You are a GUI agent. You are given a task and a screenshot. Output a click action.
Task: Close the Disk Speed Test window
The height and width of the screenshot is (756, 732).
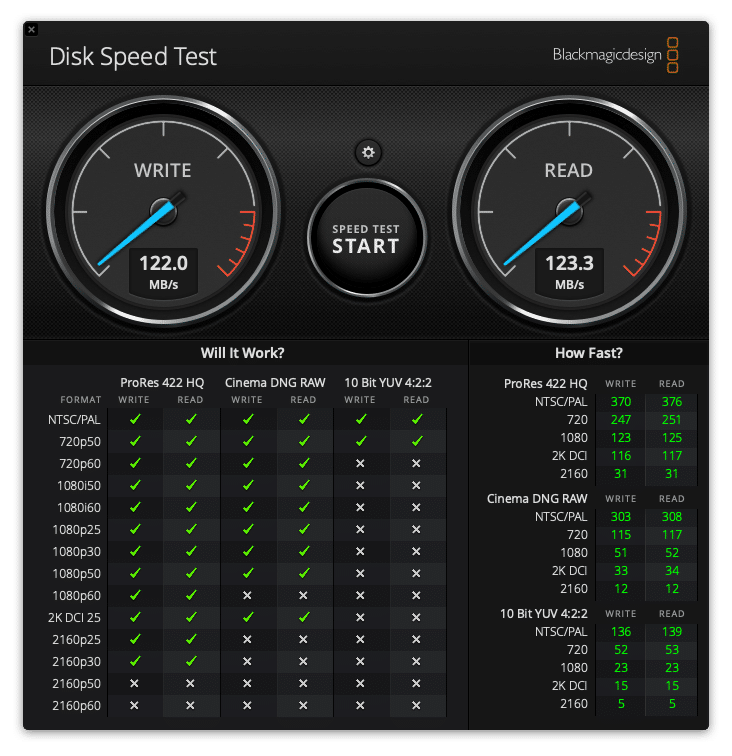(31, 29)
